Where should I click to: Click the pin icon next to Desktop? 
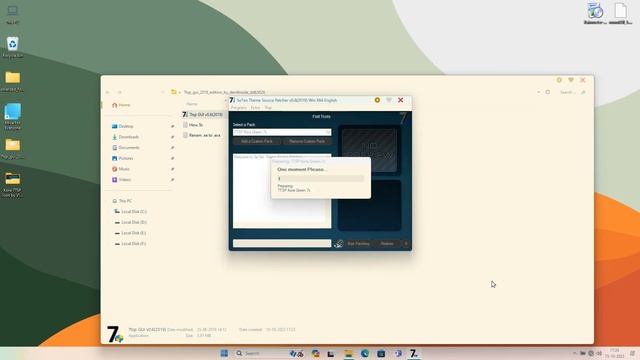click(173, 127)
